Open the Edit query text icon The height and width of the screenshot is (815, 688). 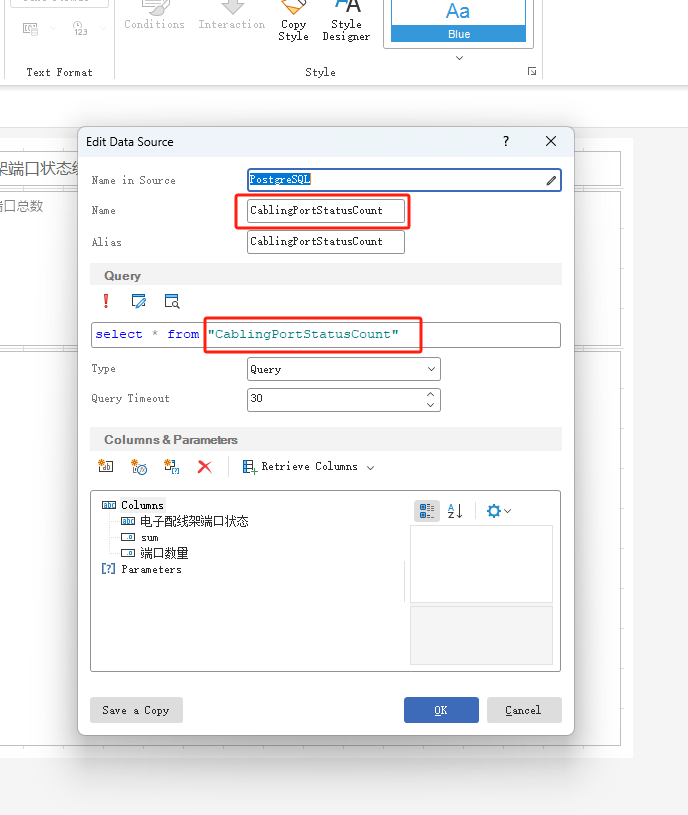tap(139, 301)
